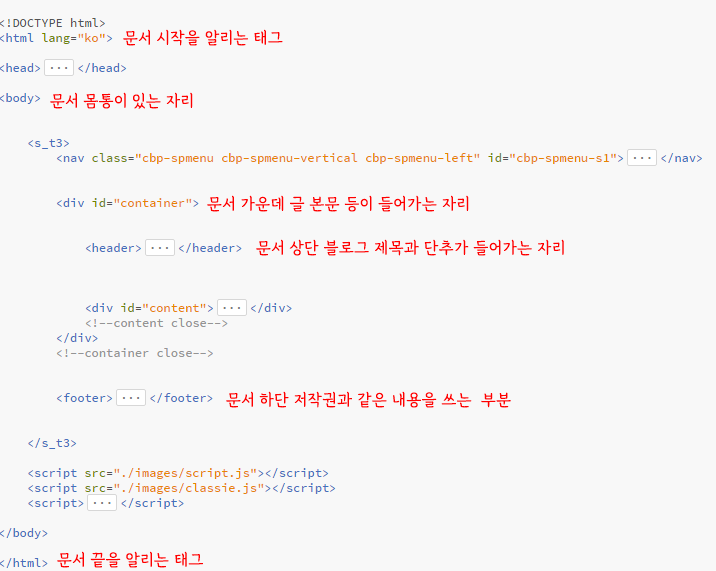Image resolution: width=716 pixels, height=571 pixels.
Task: Click the <!--content close--> comment
Action: (156, 323)
